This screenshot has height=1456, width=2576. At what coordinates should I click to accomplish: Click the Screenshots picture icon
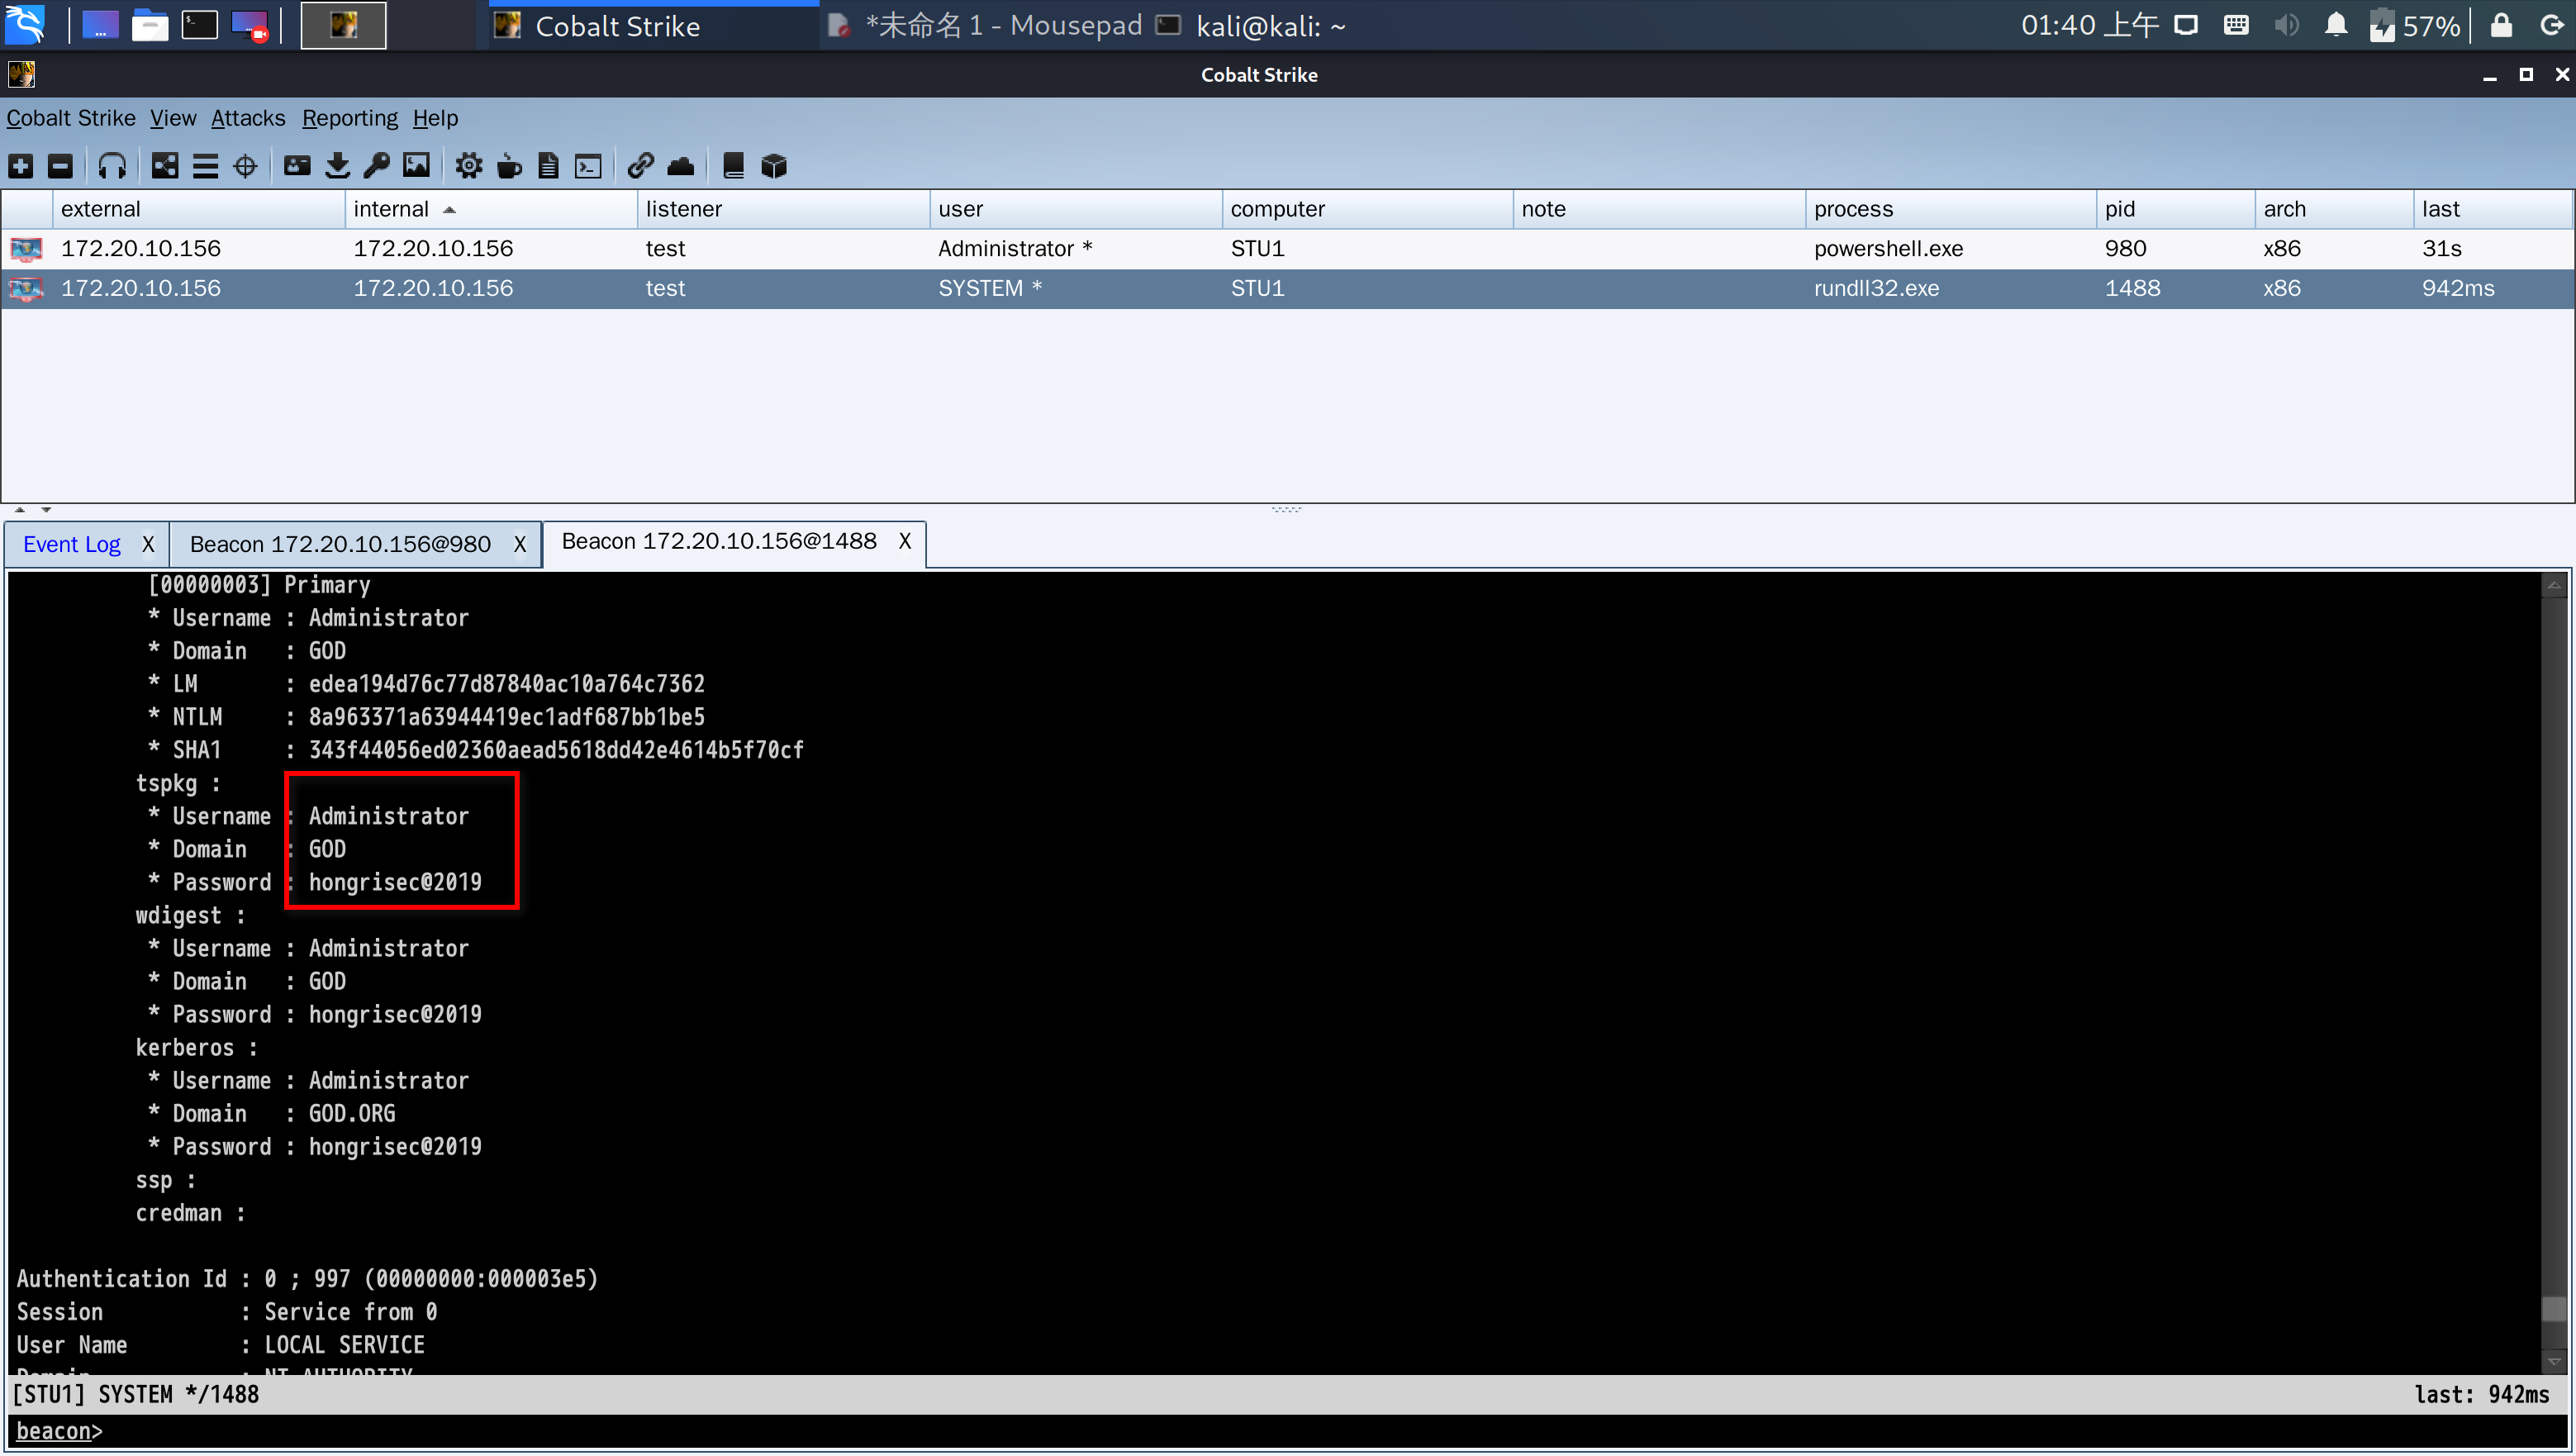tap(416, 166)
